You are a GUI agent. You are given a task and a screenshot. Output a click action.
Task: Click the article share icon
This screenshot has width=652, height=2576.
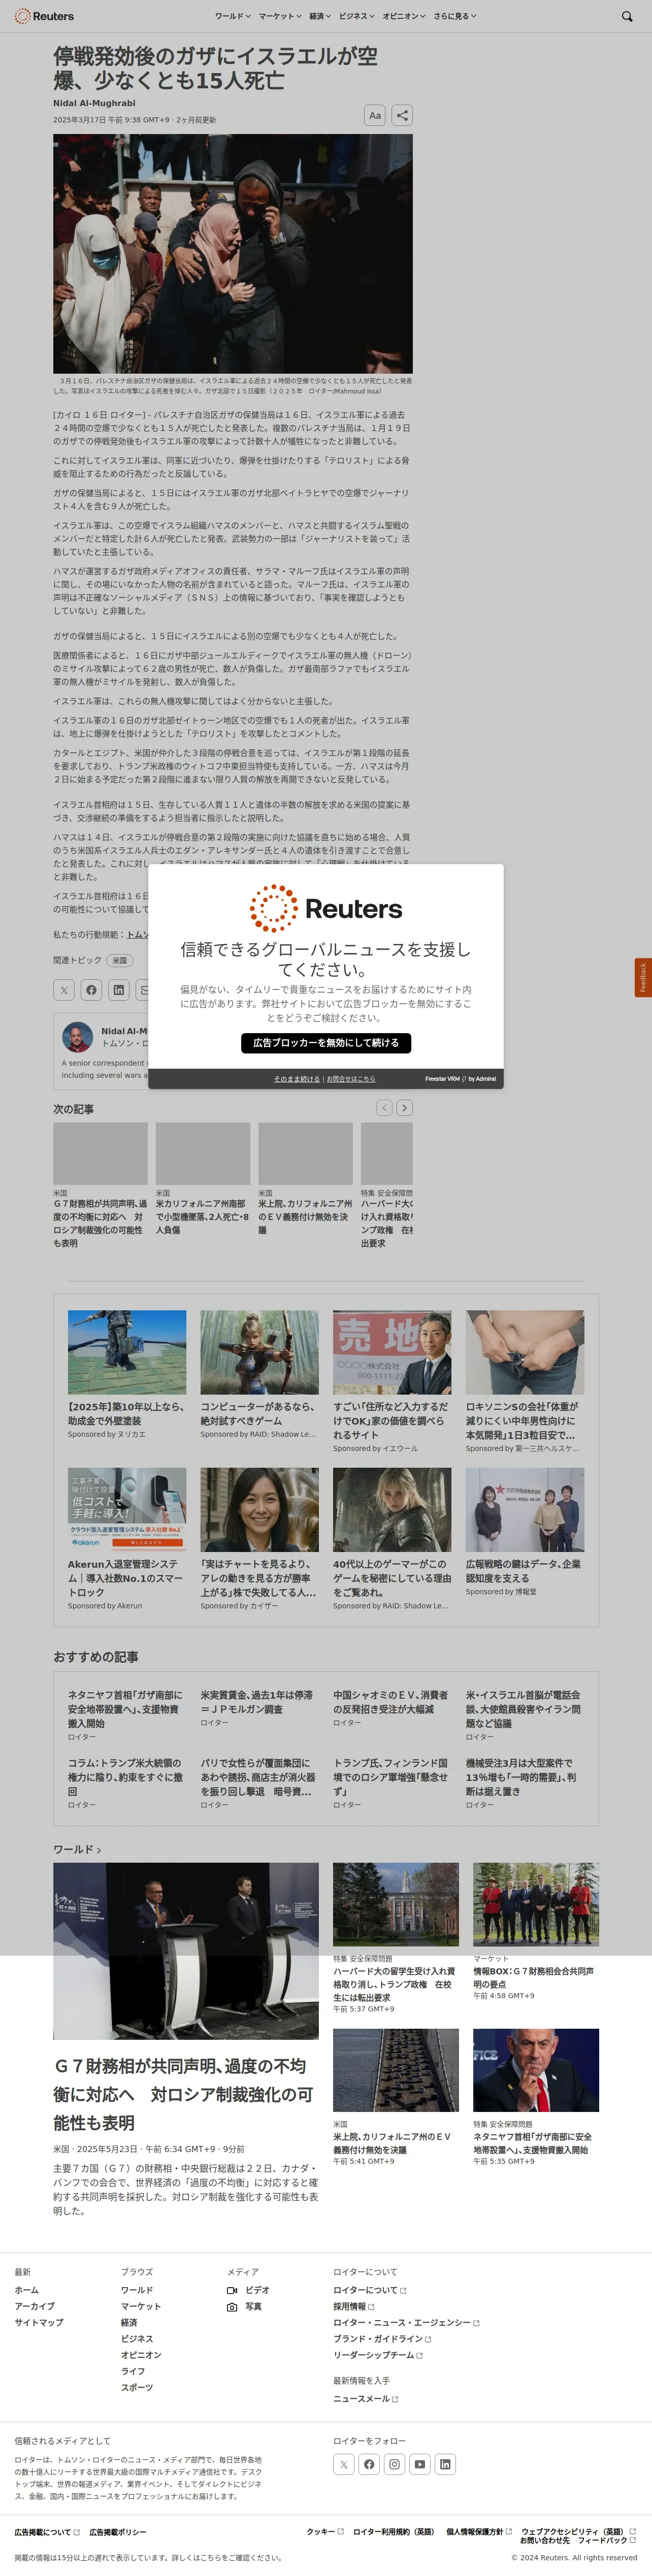coord(401,115)
